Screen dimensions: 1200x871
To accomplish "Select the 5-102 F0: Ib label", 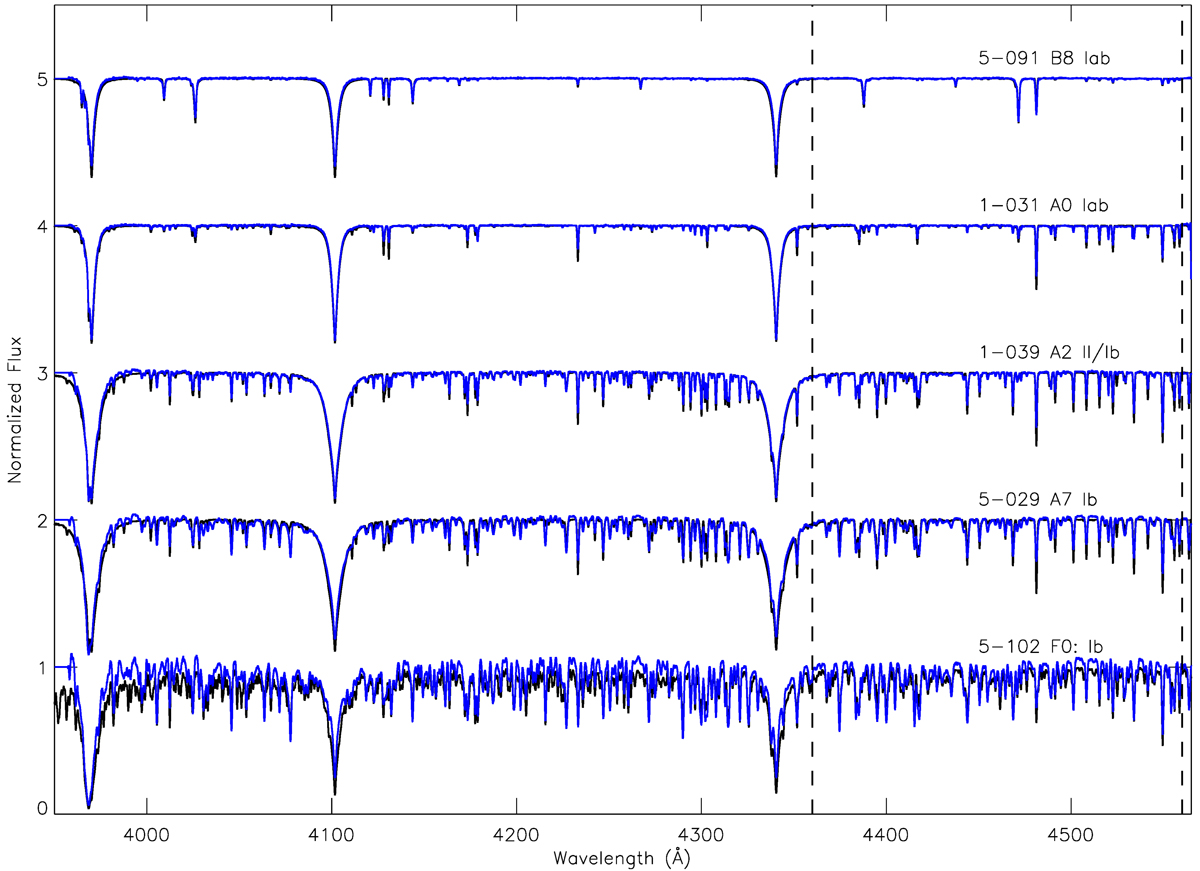I will point(1045,645).
